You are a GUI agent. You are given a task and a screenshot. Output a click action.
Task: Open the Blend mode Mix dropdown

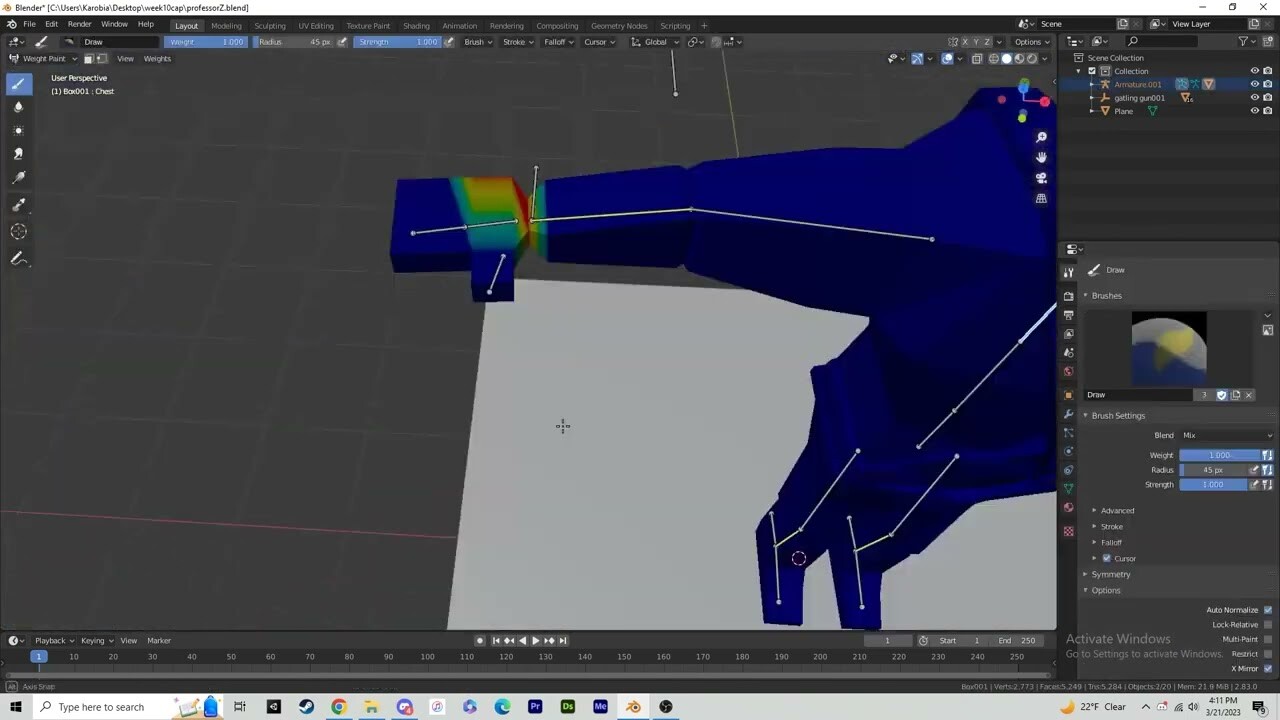[x=1227, y=434]
